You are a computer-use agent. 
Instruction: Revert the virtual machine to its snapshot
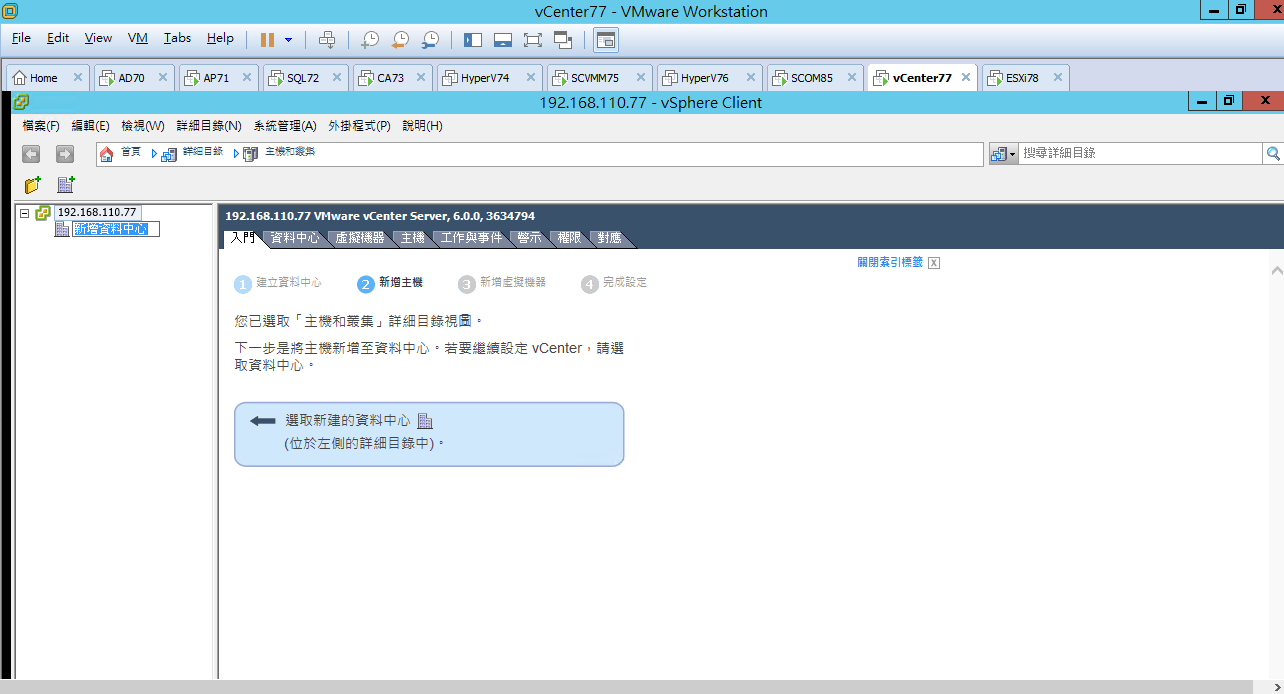coord(400,39)
